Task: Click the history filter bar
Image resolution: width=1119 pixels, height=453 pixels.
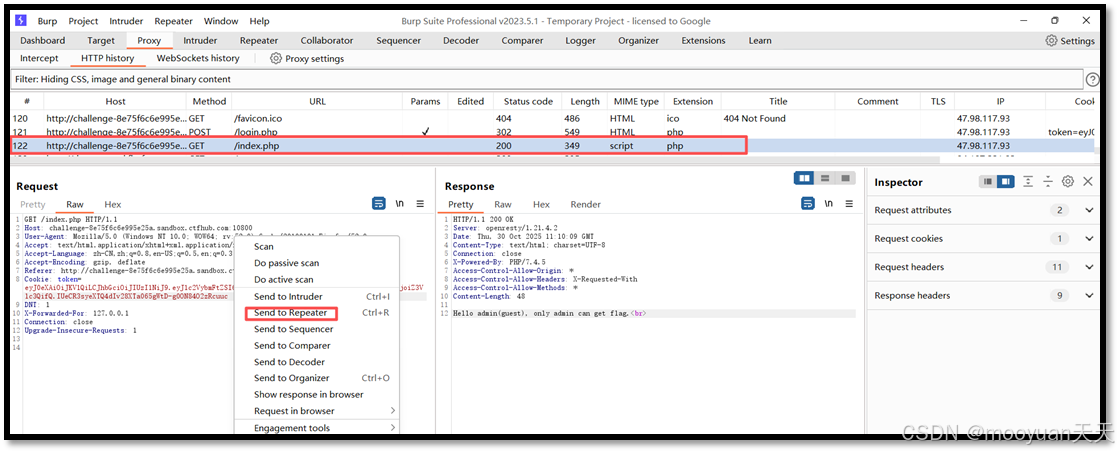Action: [546, 79]
